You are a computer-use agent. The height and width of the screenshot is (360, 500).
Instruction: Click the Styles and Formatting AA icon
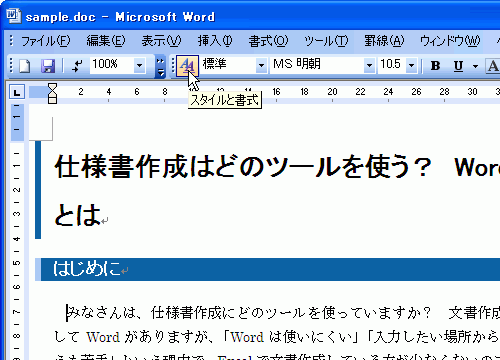pyautogui.click(x=187, y=66)
